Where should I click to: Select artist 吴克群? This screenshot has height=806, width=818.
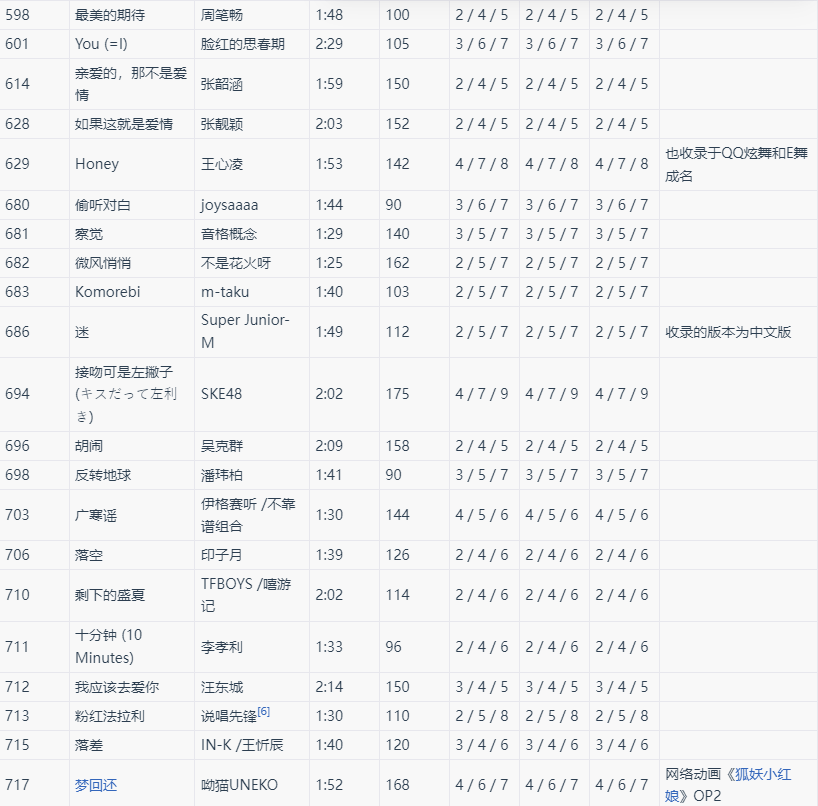tap(222, 446)
